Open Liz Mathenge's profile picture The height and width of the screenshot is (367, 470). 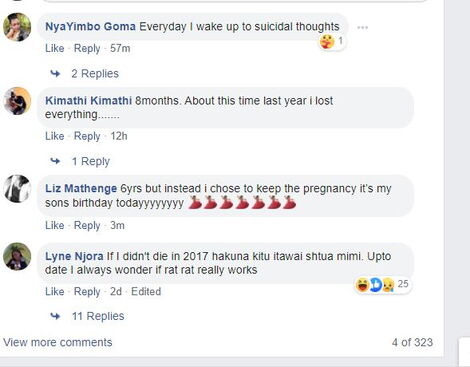click(17, 189)
